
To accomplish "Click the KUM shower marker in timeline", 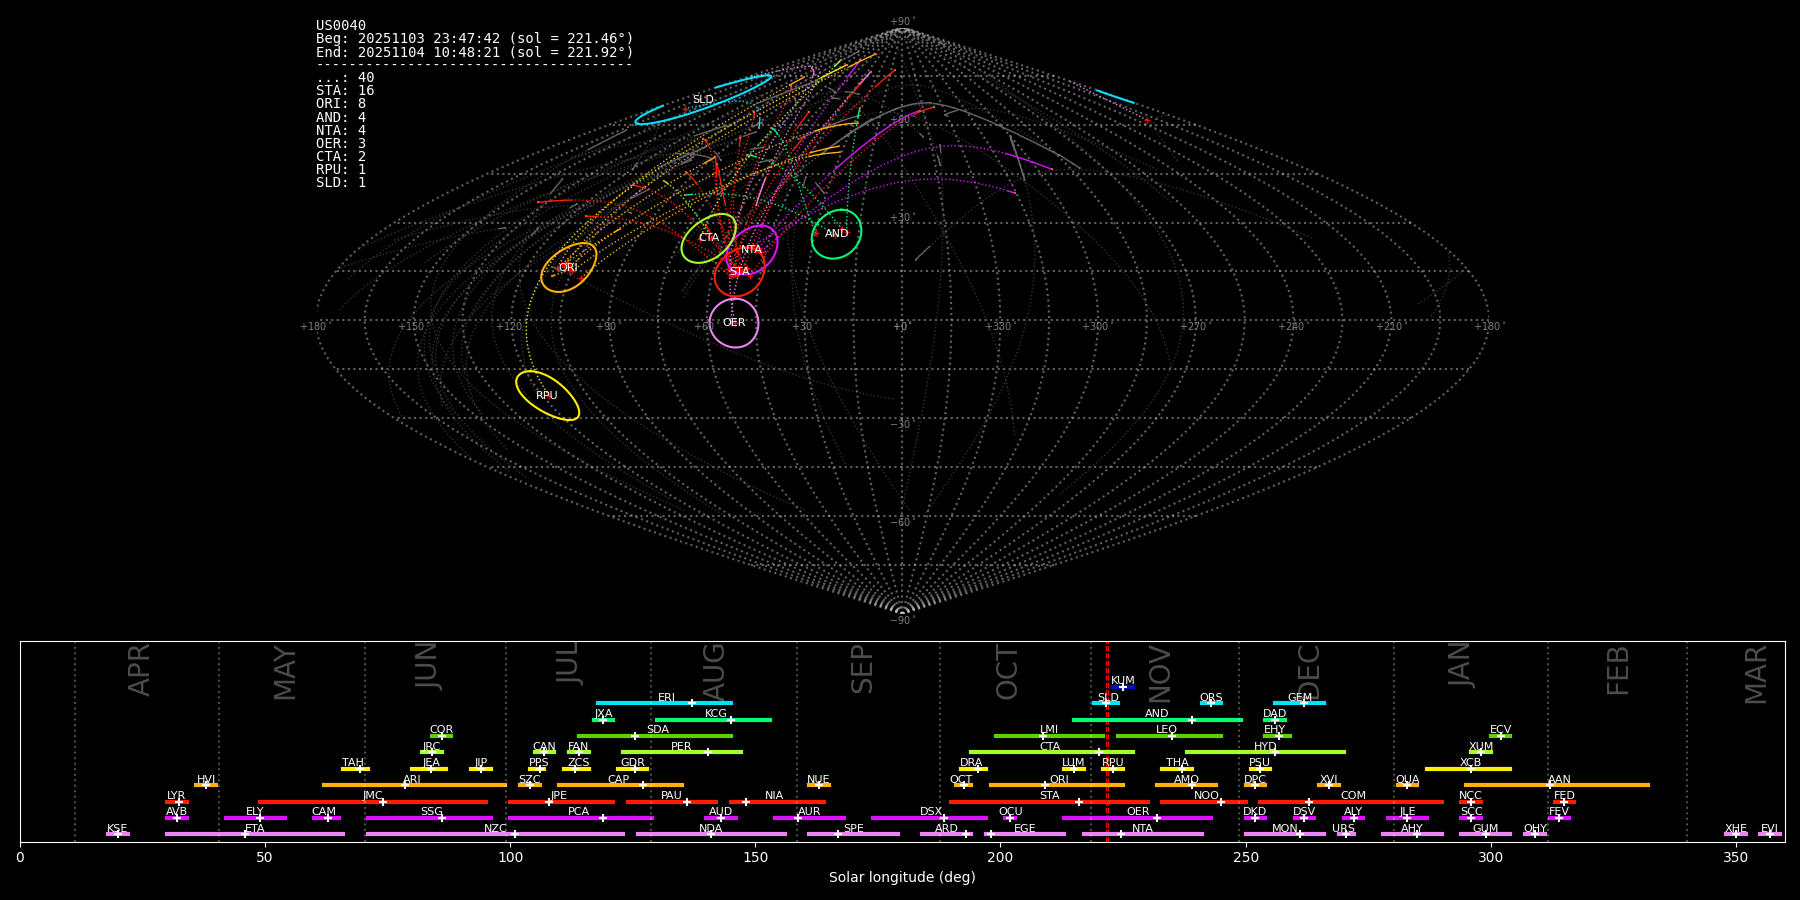I will [1122, 686].
